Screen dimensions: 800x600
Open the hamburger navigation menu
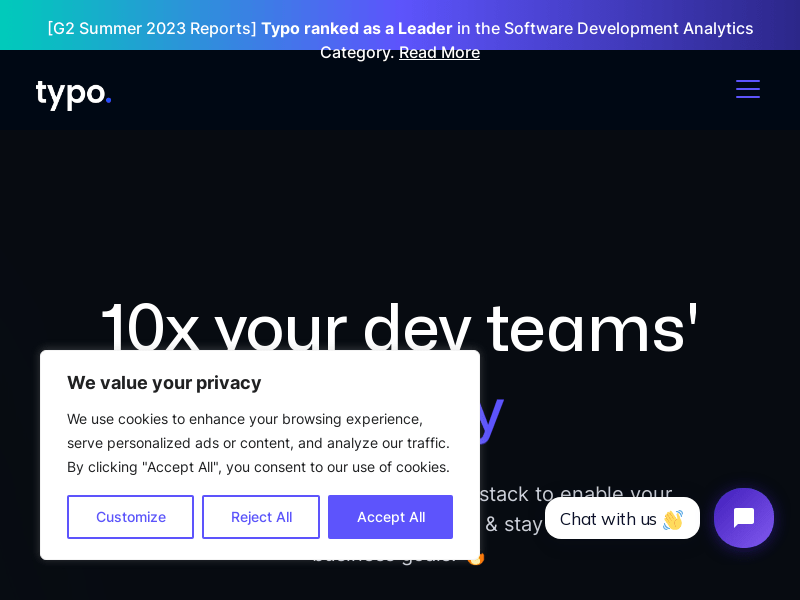[x=747, y=89]
